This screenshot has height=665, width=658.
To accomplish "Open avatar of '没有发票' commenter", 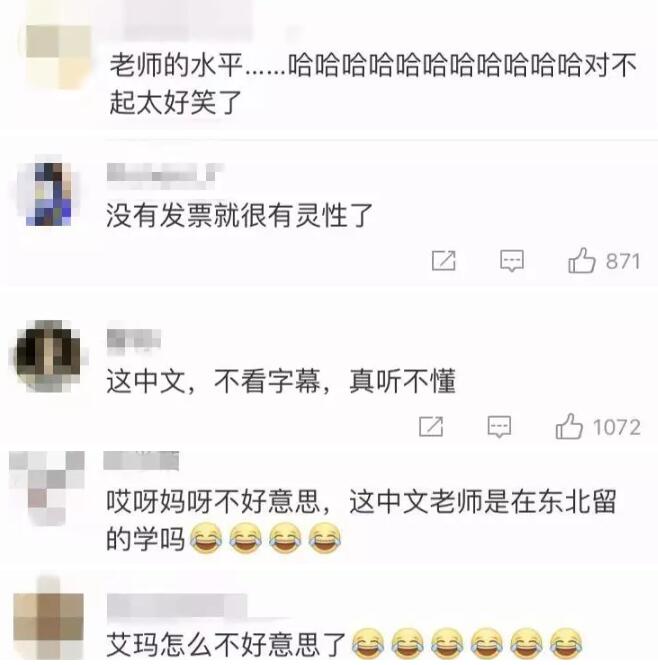I will pos(49,194).
